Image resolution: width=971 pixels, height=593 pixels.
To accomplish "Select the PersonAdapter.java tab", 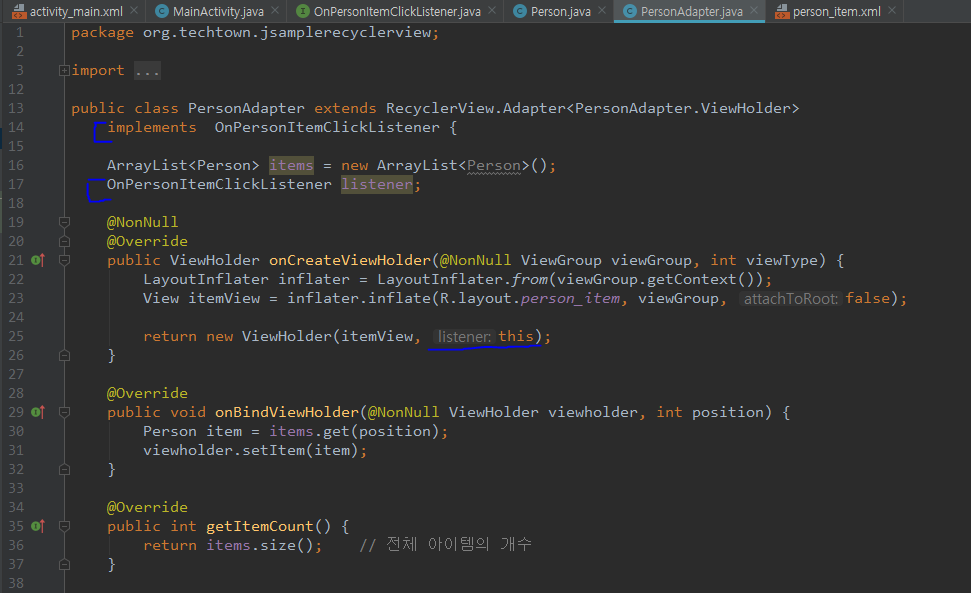I will 691,11.
